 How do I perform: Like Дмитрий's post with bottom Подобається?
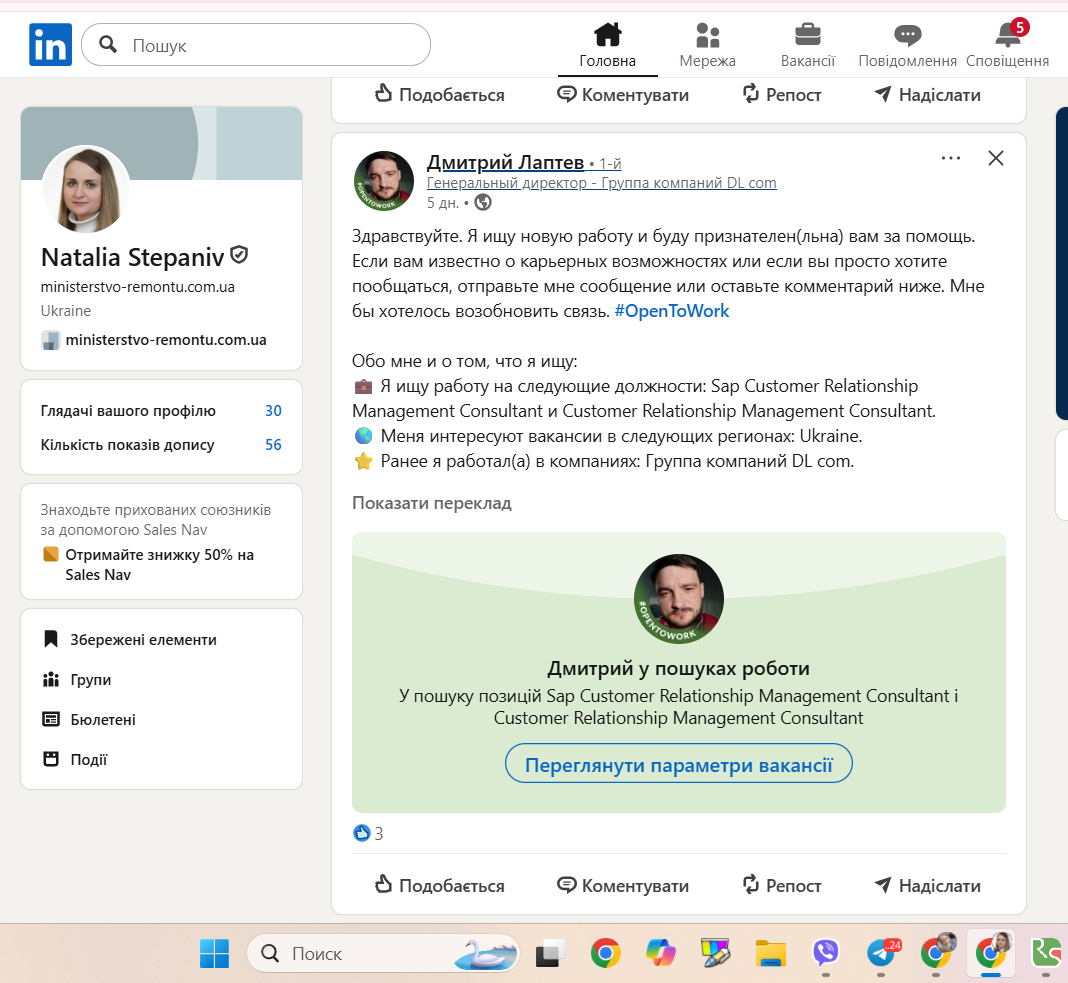pos(439,886)
